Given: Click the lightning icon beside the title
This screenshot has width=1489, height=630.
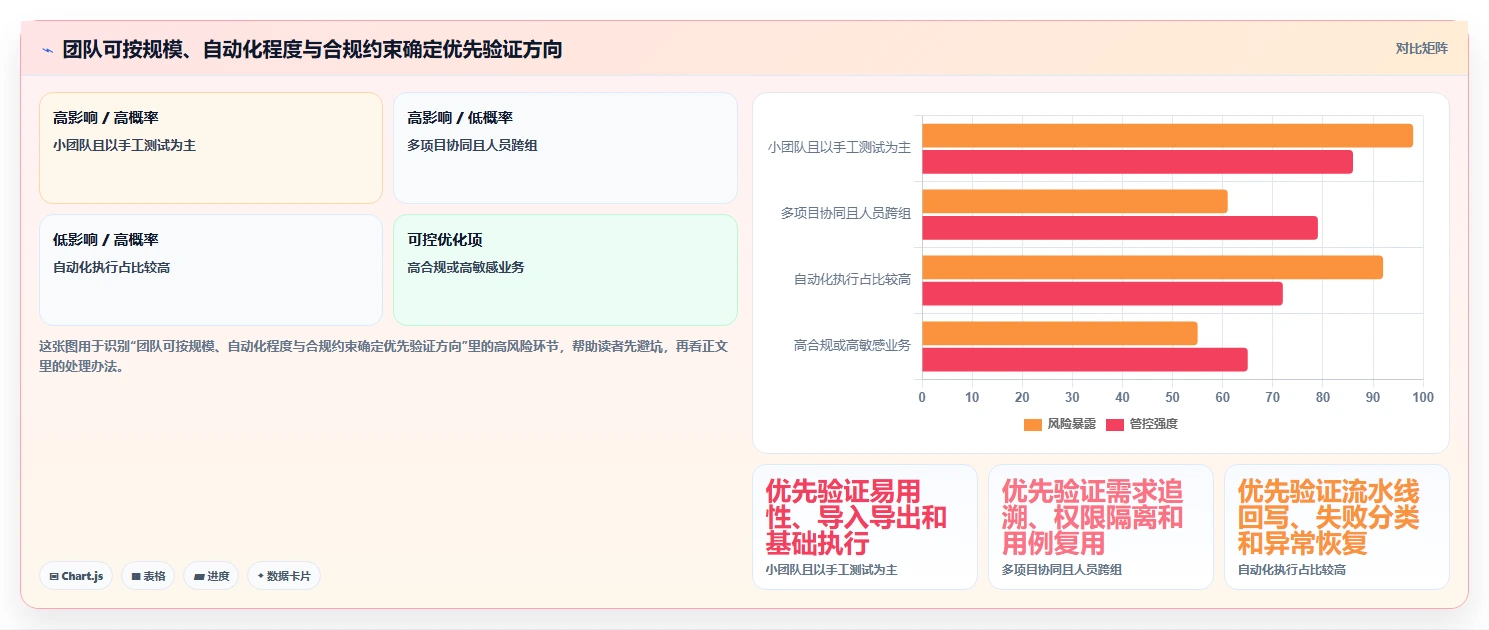Looking at the screenshot, I should coord(47,49).
